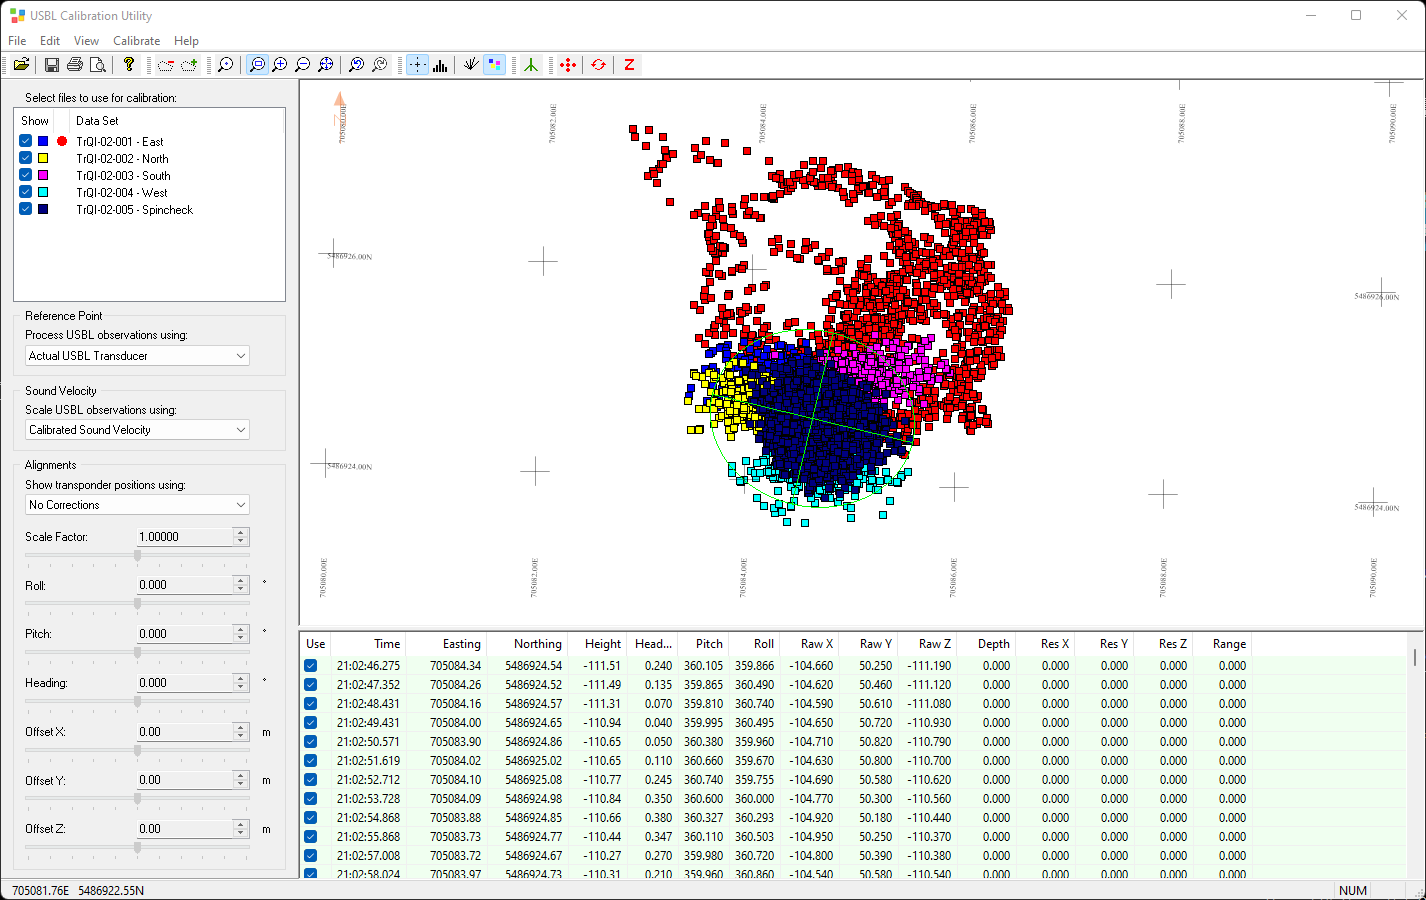The image size is (1426, 900).
Task: Expand the Show transponder positions dropdown
Action: tap(240, 505)
